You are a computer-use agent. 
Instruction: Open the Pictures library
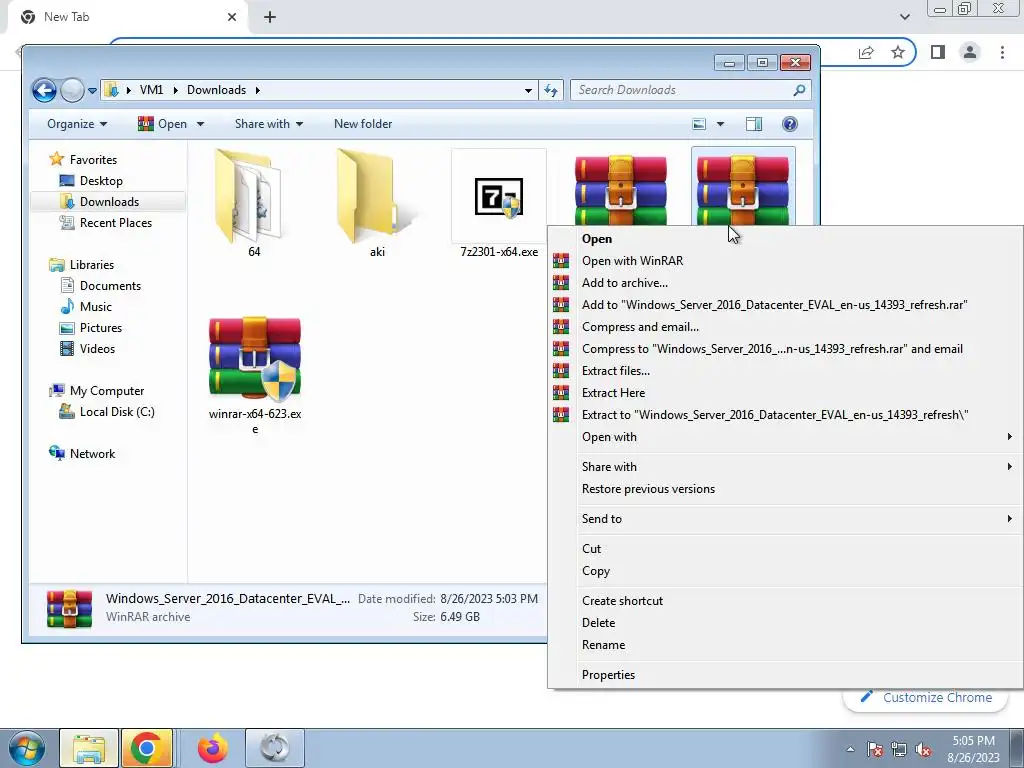(90, 328)
